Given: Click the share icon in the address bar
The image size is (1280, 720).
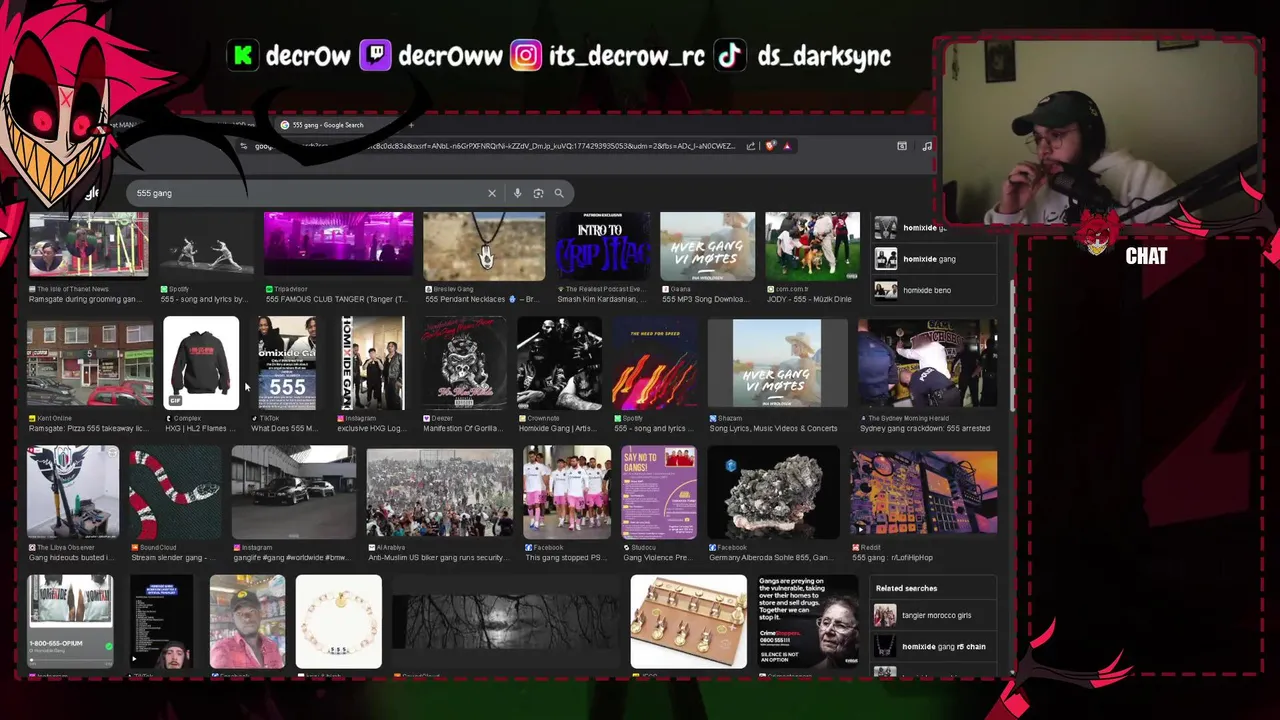Looking at the screenshot, I should tap(750, 146).
